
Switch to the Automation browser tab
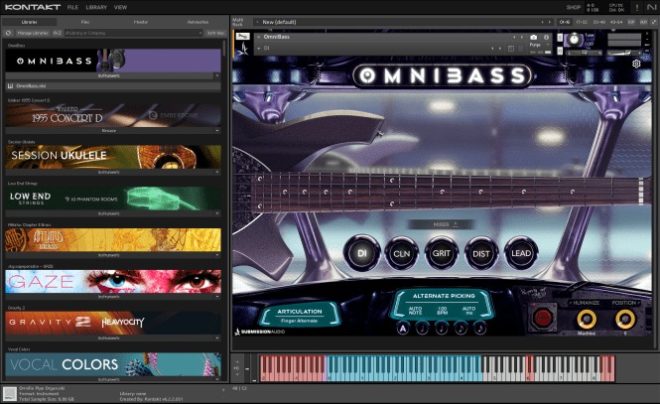pyautogui.click(x=197, y=22)
